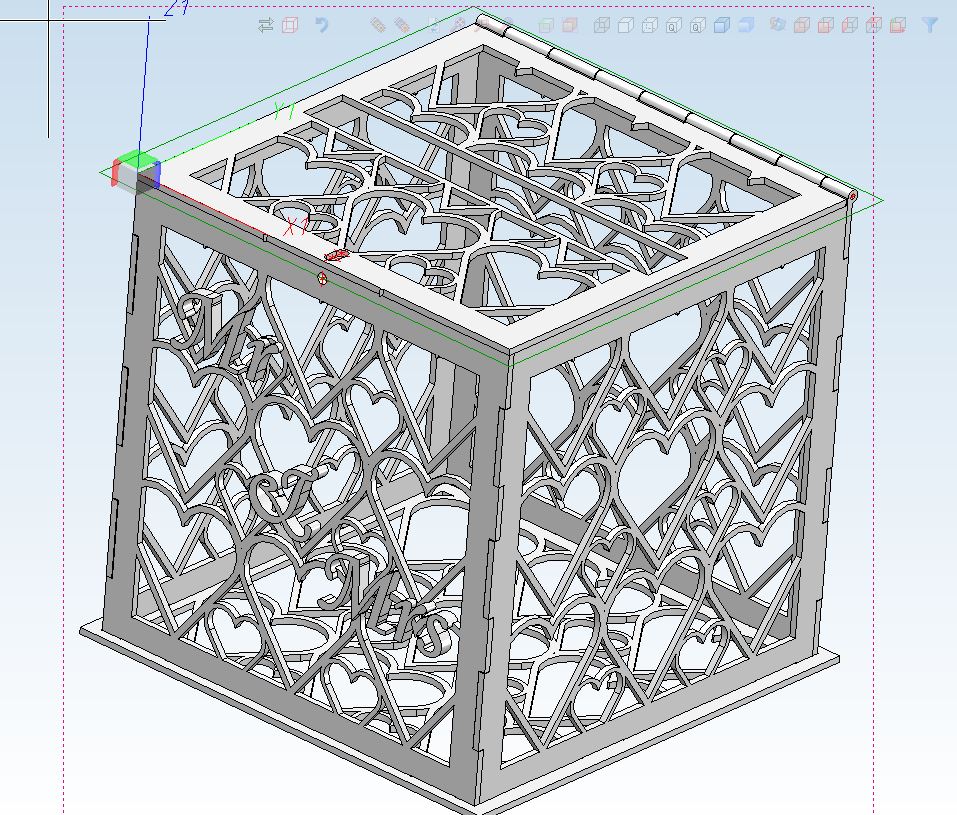
Task: Click the blue face of the axis cube
Action: (156, 174)
